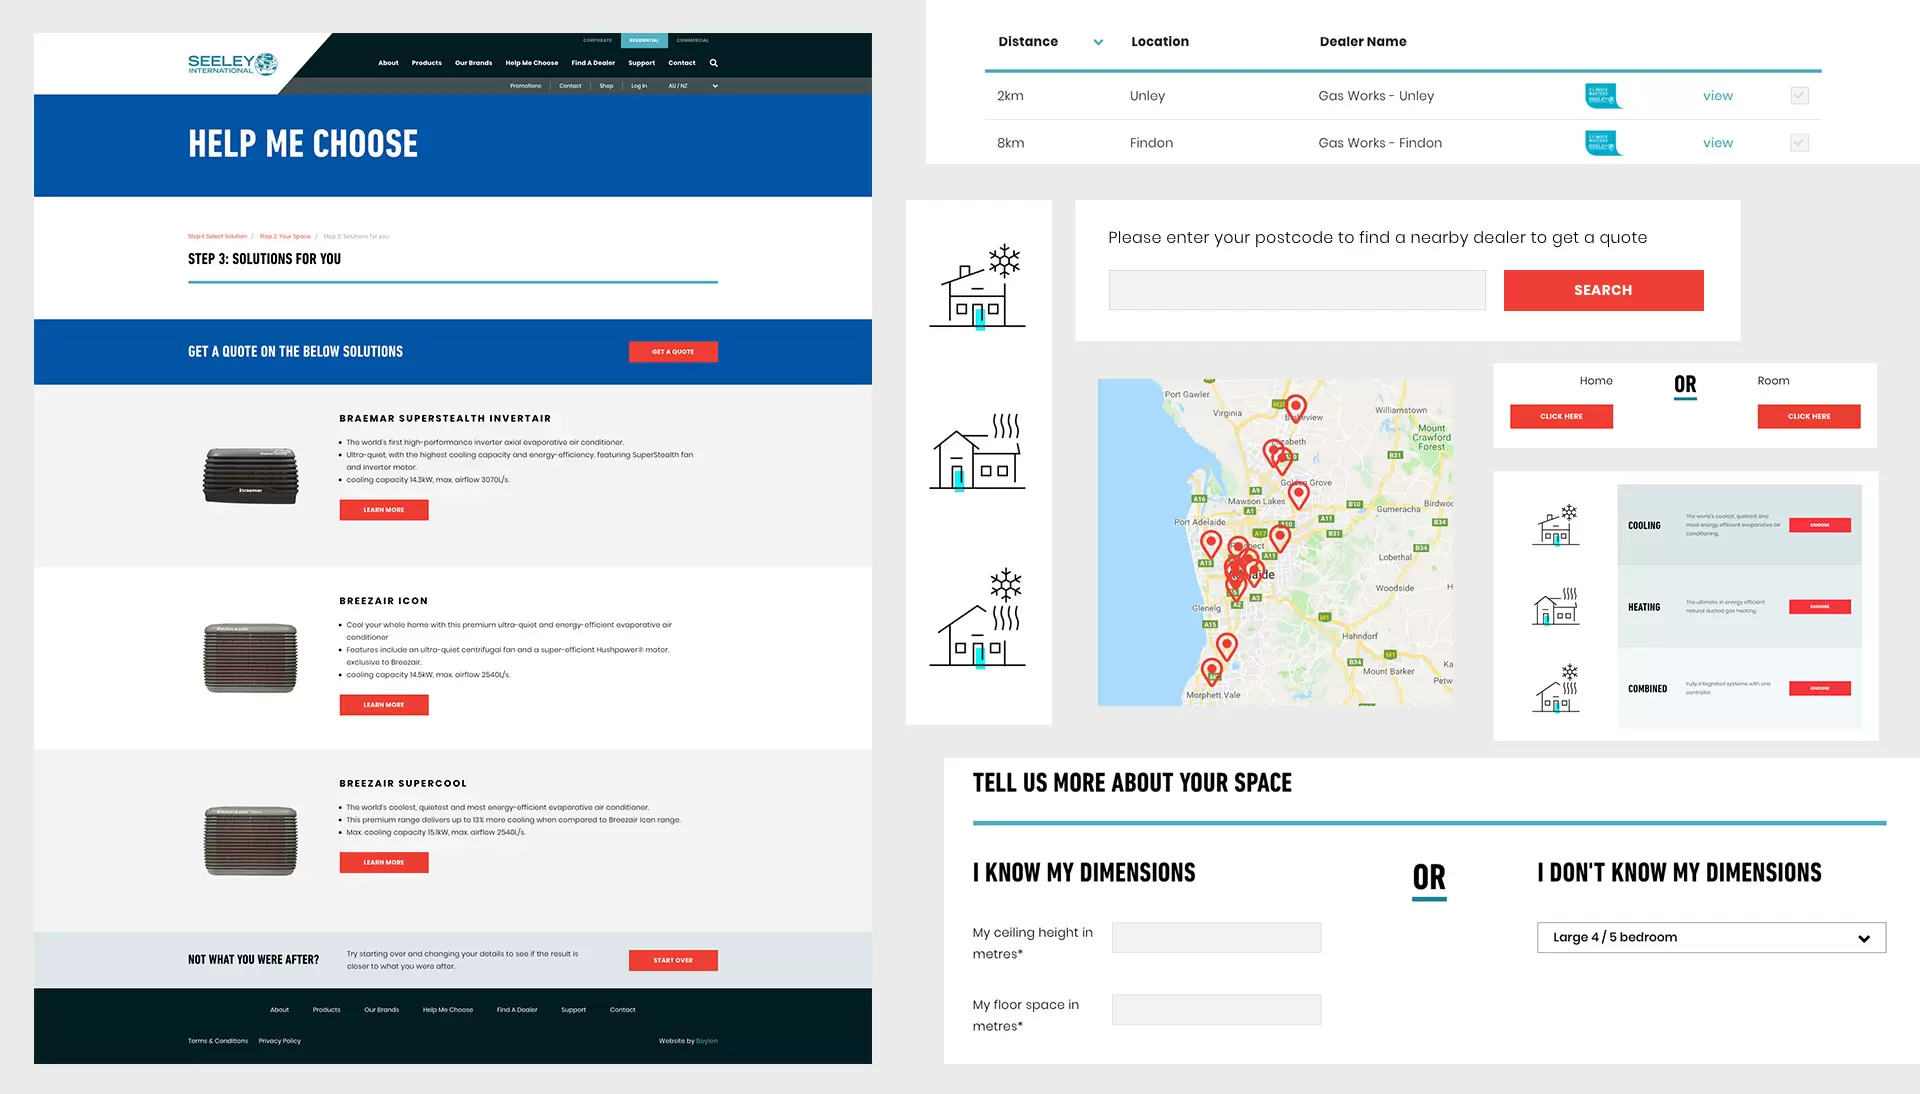Click the large combined heating-cooling house icon

[x=978, y=618]
